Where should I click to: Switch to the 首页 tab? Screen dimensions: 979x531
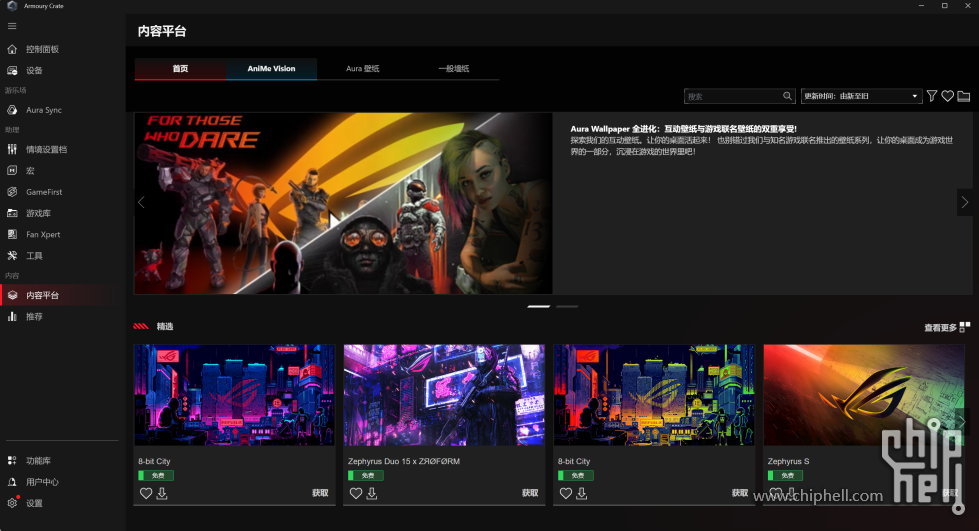point(180,69)
